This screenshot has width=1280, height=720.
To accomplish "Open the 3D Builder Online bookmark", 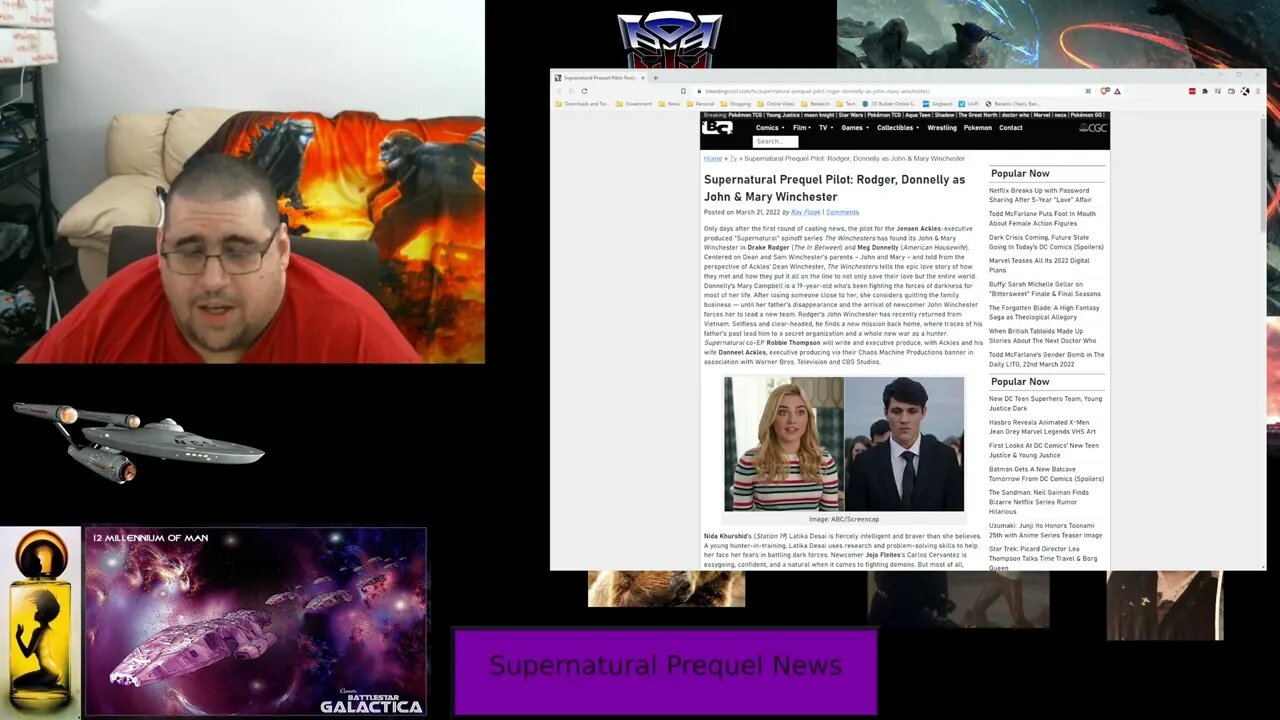I will click(x=890, y=104).
